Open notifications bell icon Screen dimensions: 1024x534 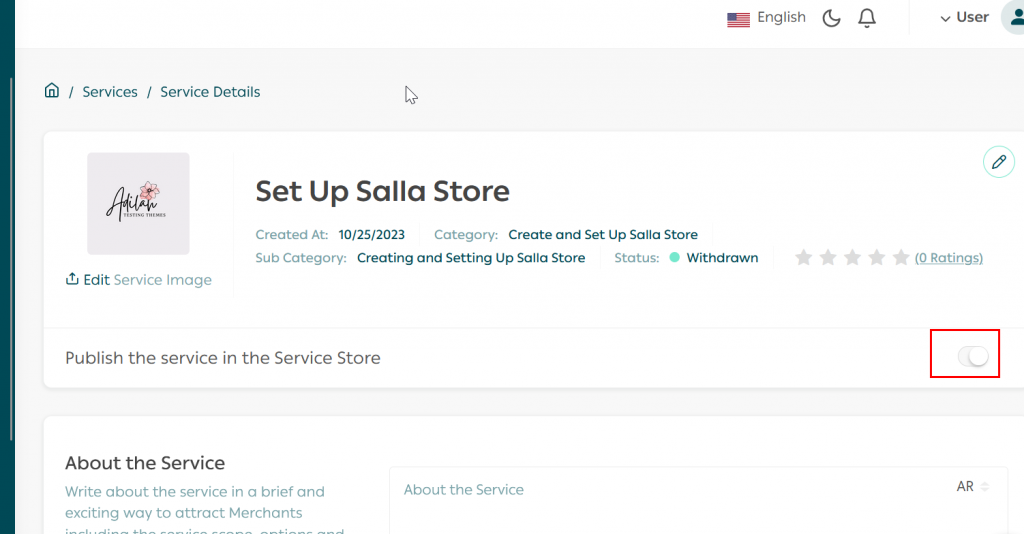point(867,18)
